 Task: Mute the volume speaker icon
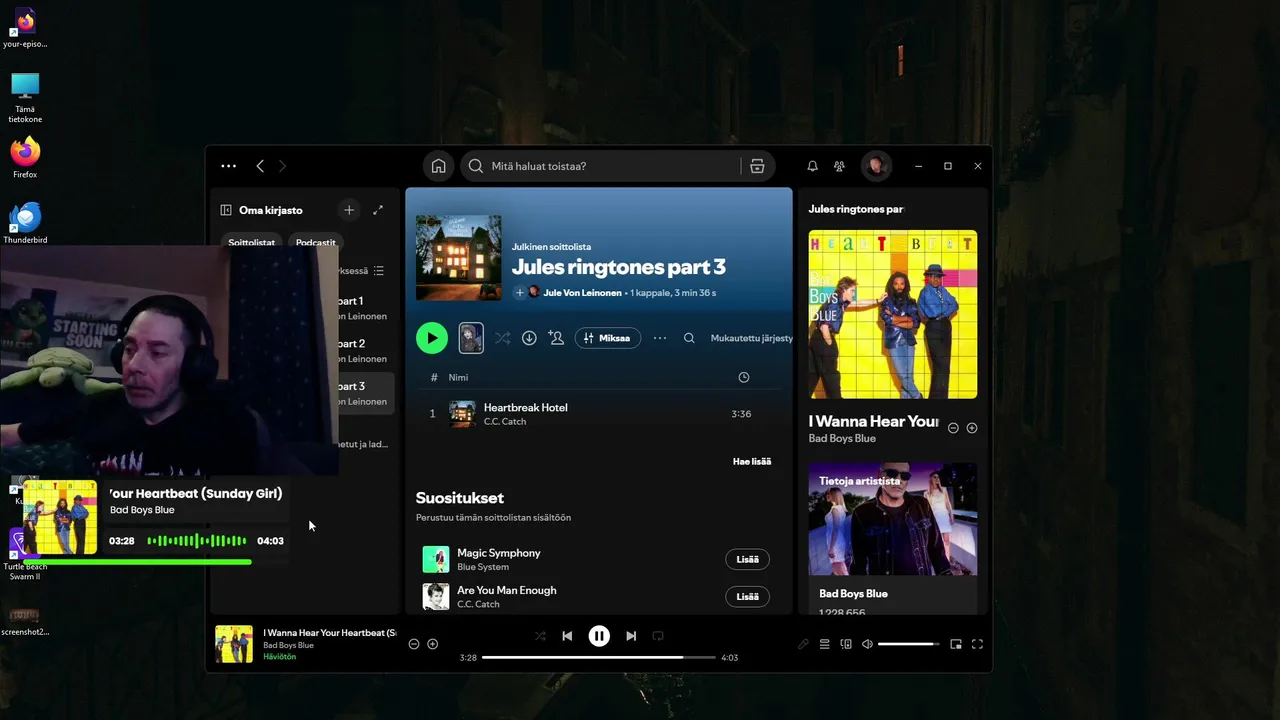pyautogui.click(x=867, y=644)
